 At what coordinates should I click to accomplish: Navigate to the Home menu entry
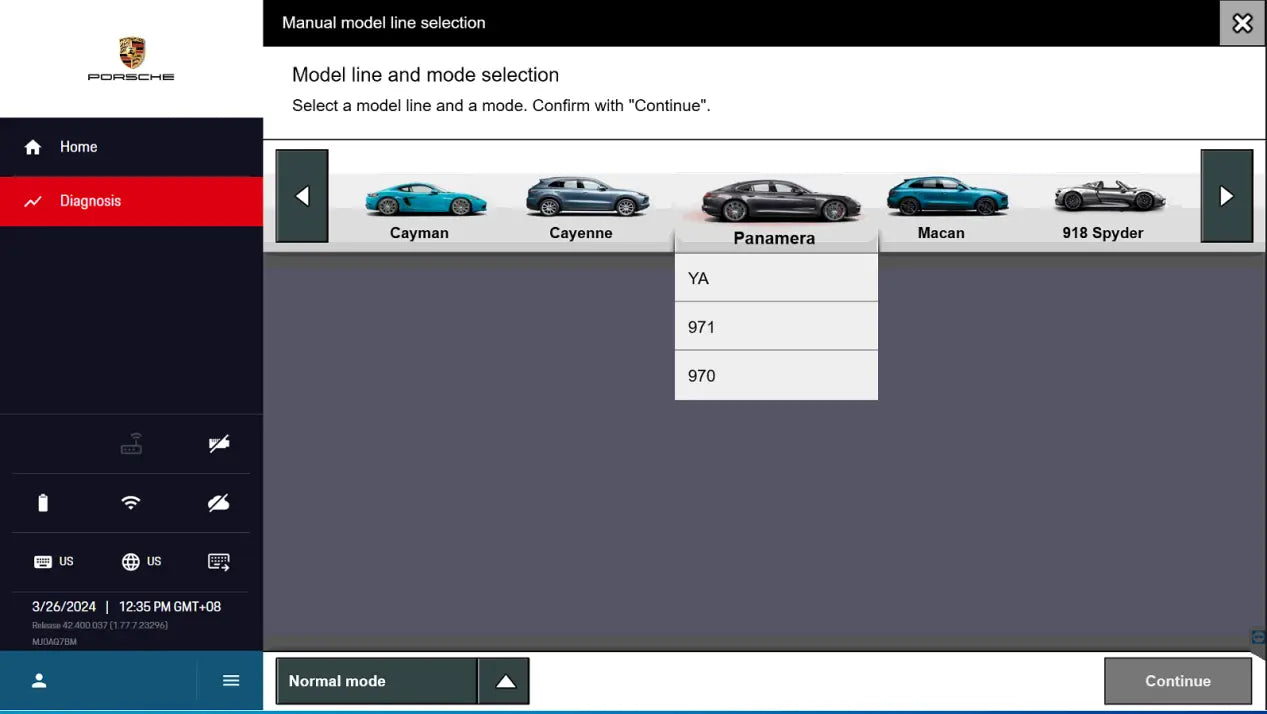click(78, 146)
